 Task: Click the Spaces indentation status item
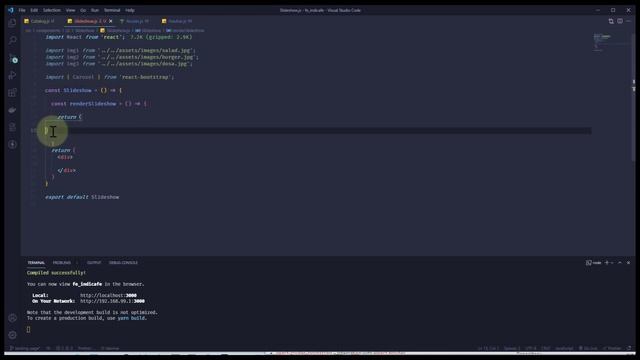coord(512,349)
